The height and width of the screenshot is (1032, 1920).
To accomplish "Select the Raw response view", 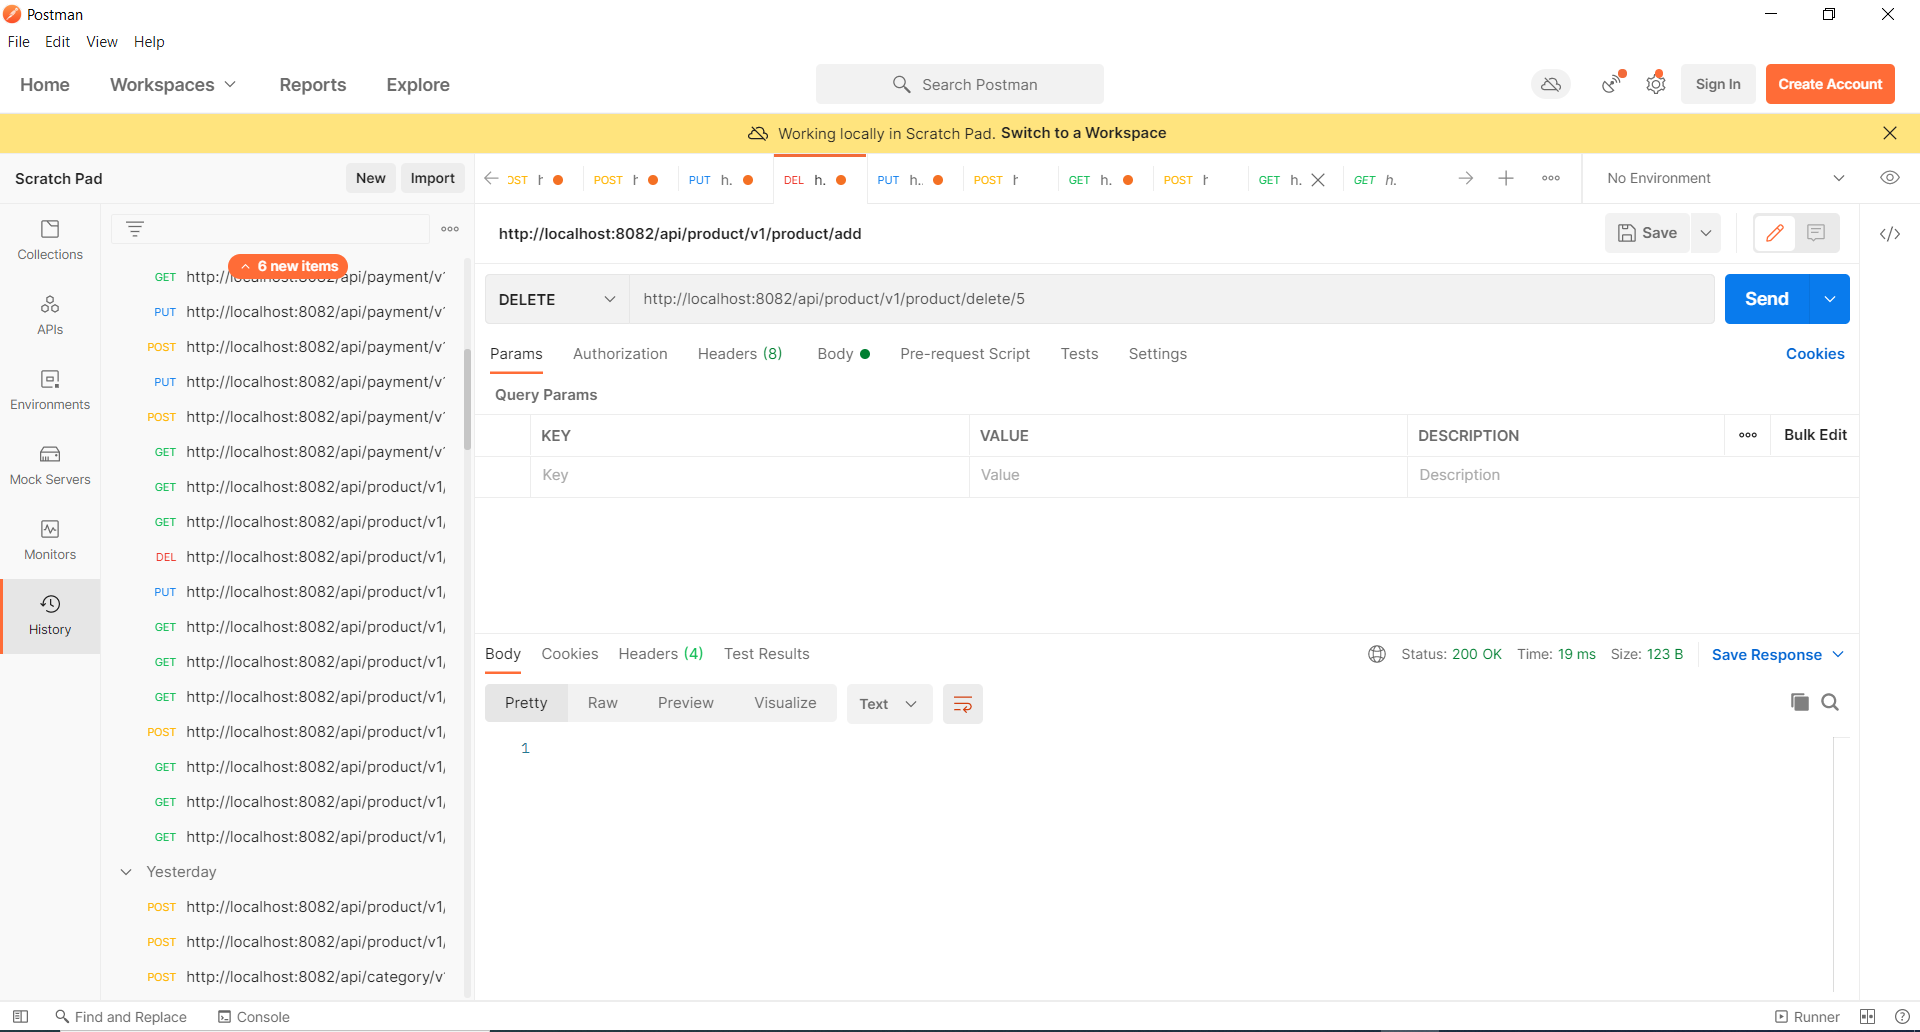I will [603, 704].
